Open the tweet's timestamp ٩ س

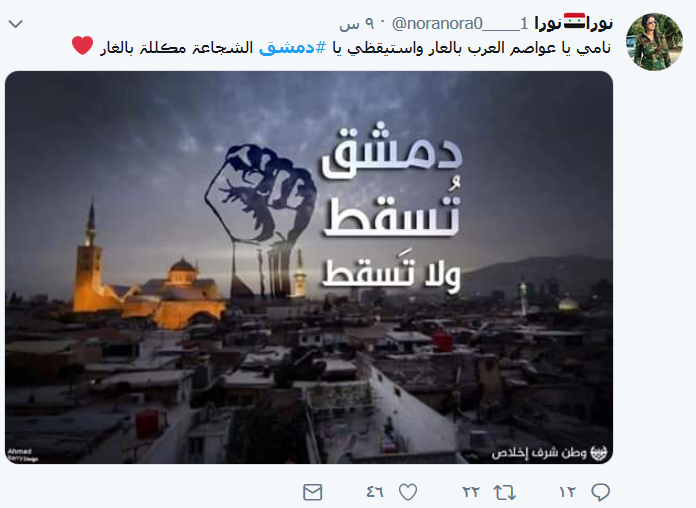(358, 24)
